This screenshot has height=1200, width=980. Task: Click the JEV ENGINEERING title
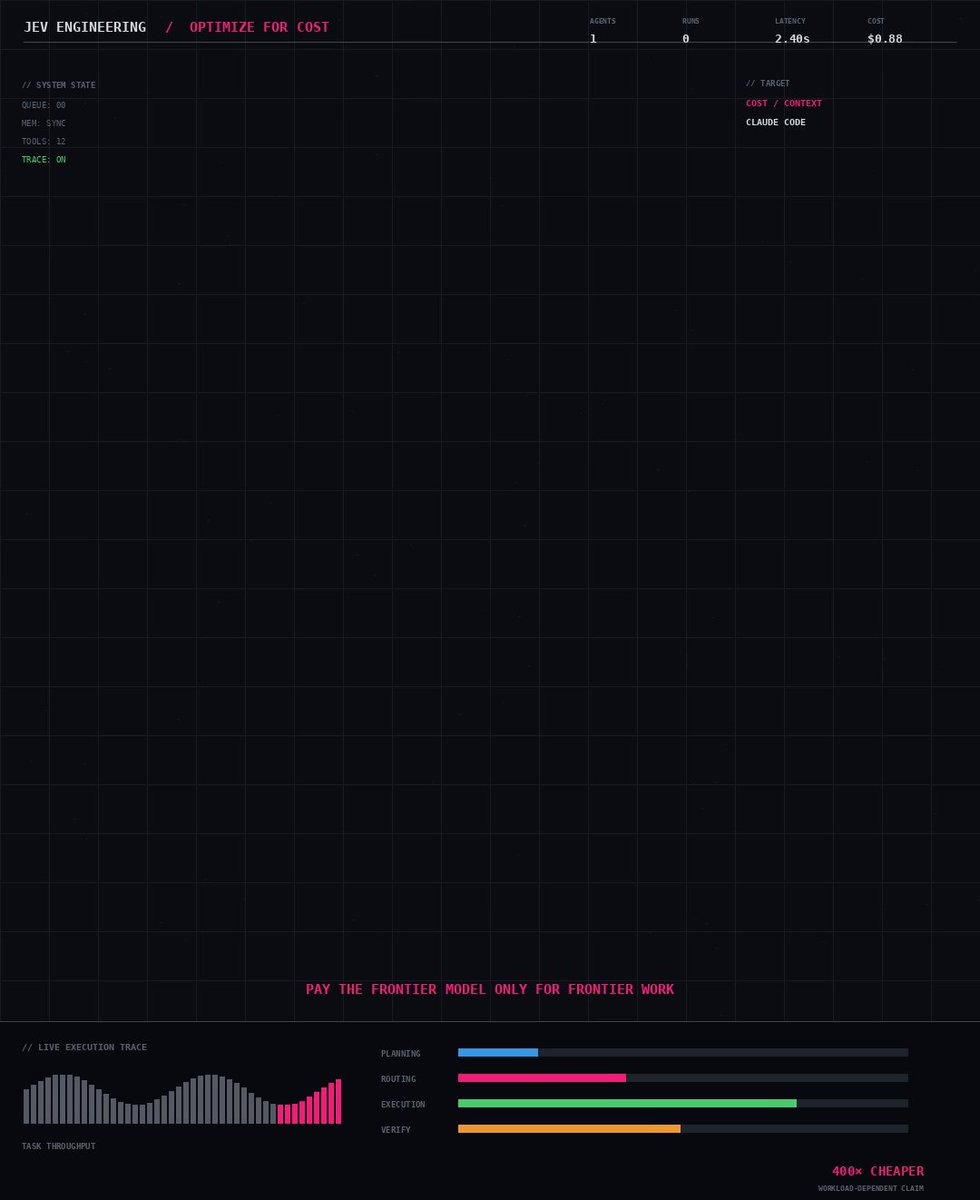click(85, 27)
